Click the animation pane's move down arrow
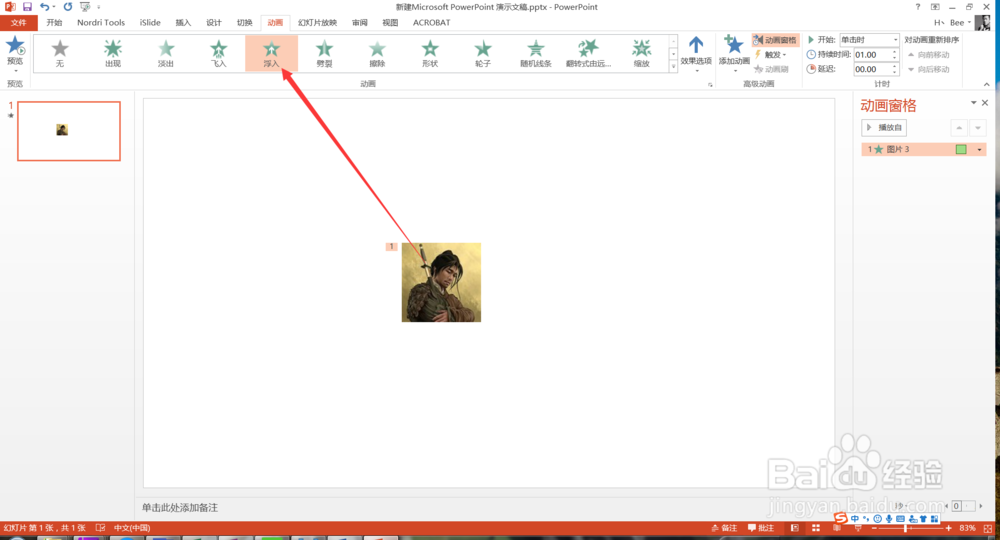The height and width of the screenshot is (540, 1000). click(x=978, y=128)
